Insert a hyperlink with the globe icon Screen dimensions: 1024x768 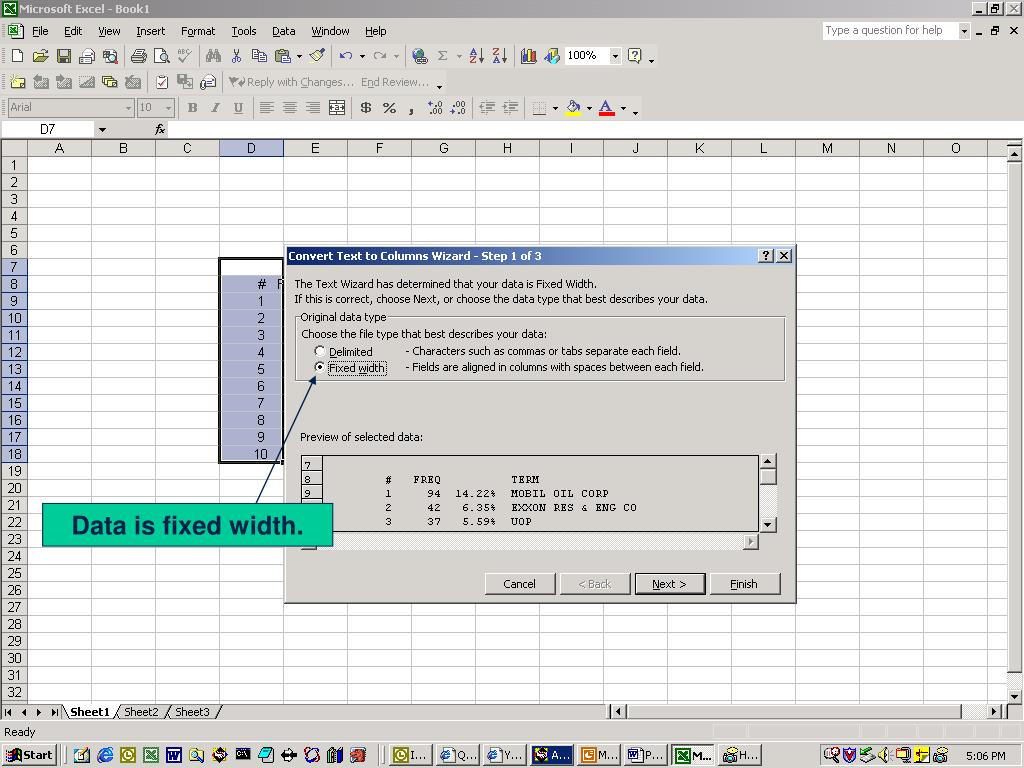(420, 56)
